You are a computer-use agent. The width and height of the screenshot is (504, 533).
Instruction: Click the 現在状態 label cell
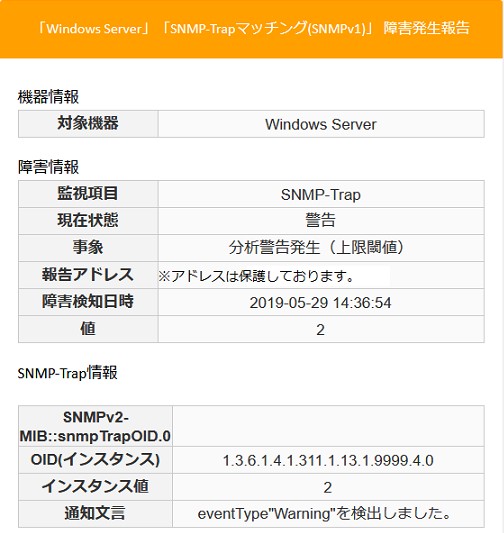coord(88,221)
